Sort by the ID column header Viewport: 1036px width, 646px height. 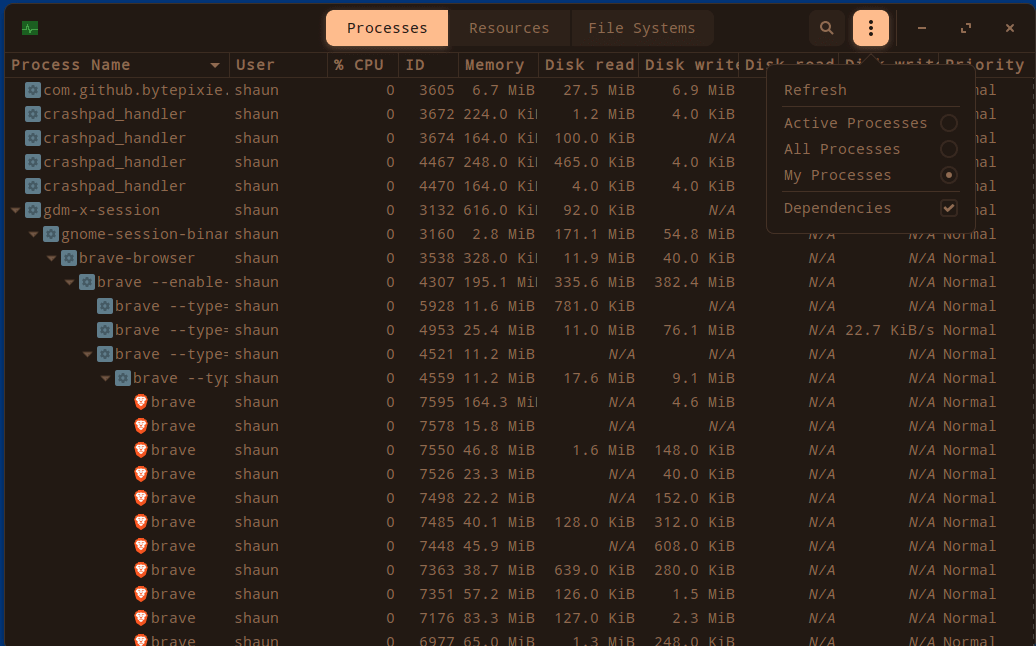click(428, 65)
